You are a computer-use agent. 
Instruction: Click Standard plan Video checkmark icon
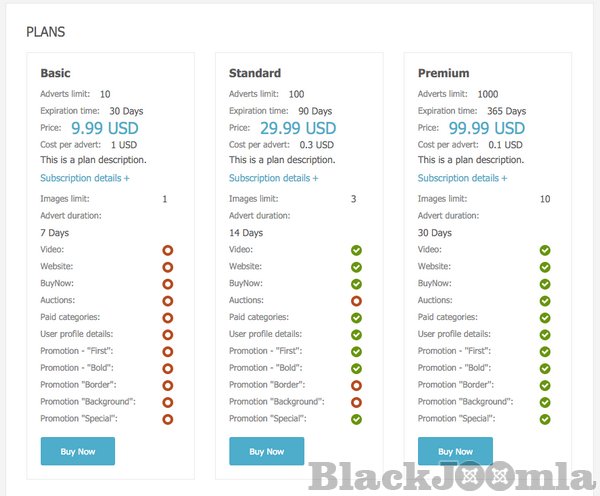pos(356,250)
